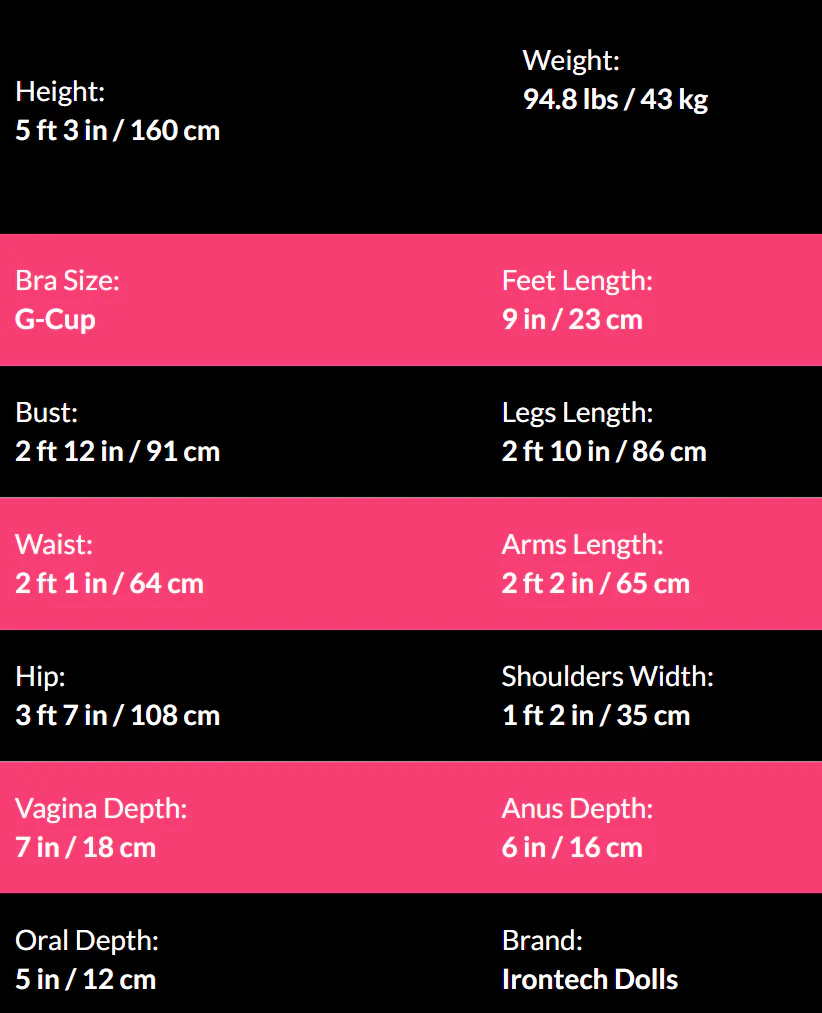Click the Hip label
The image size is (822, 1013).
pyautogui.click(x=40, y=677)
